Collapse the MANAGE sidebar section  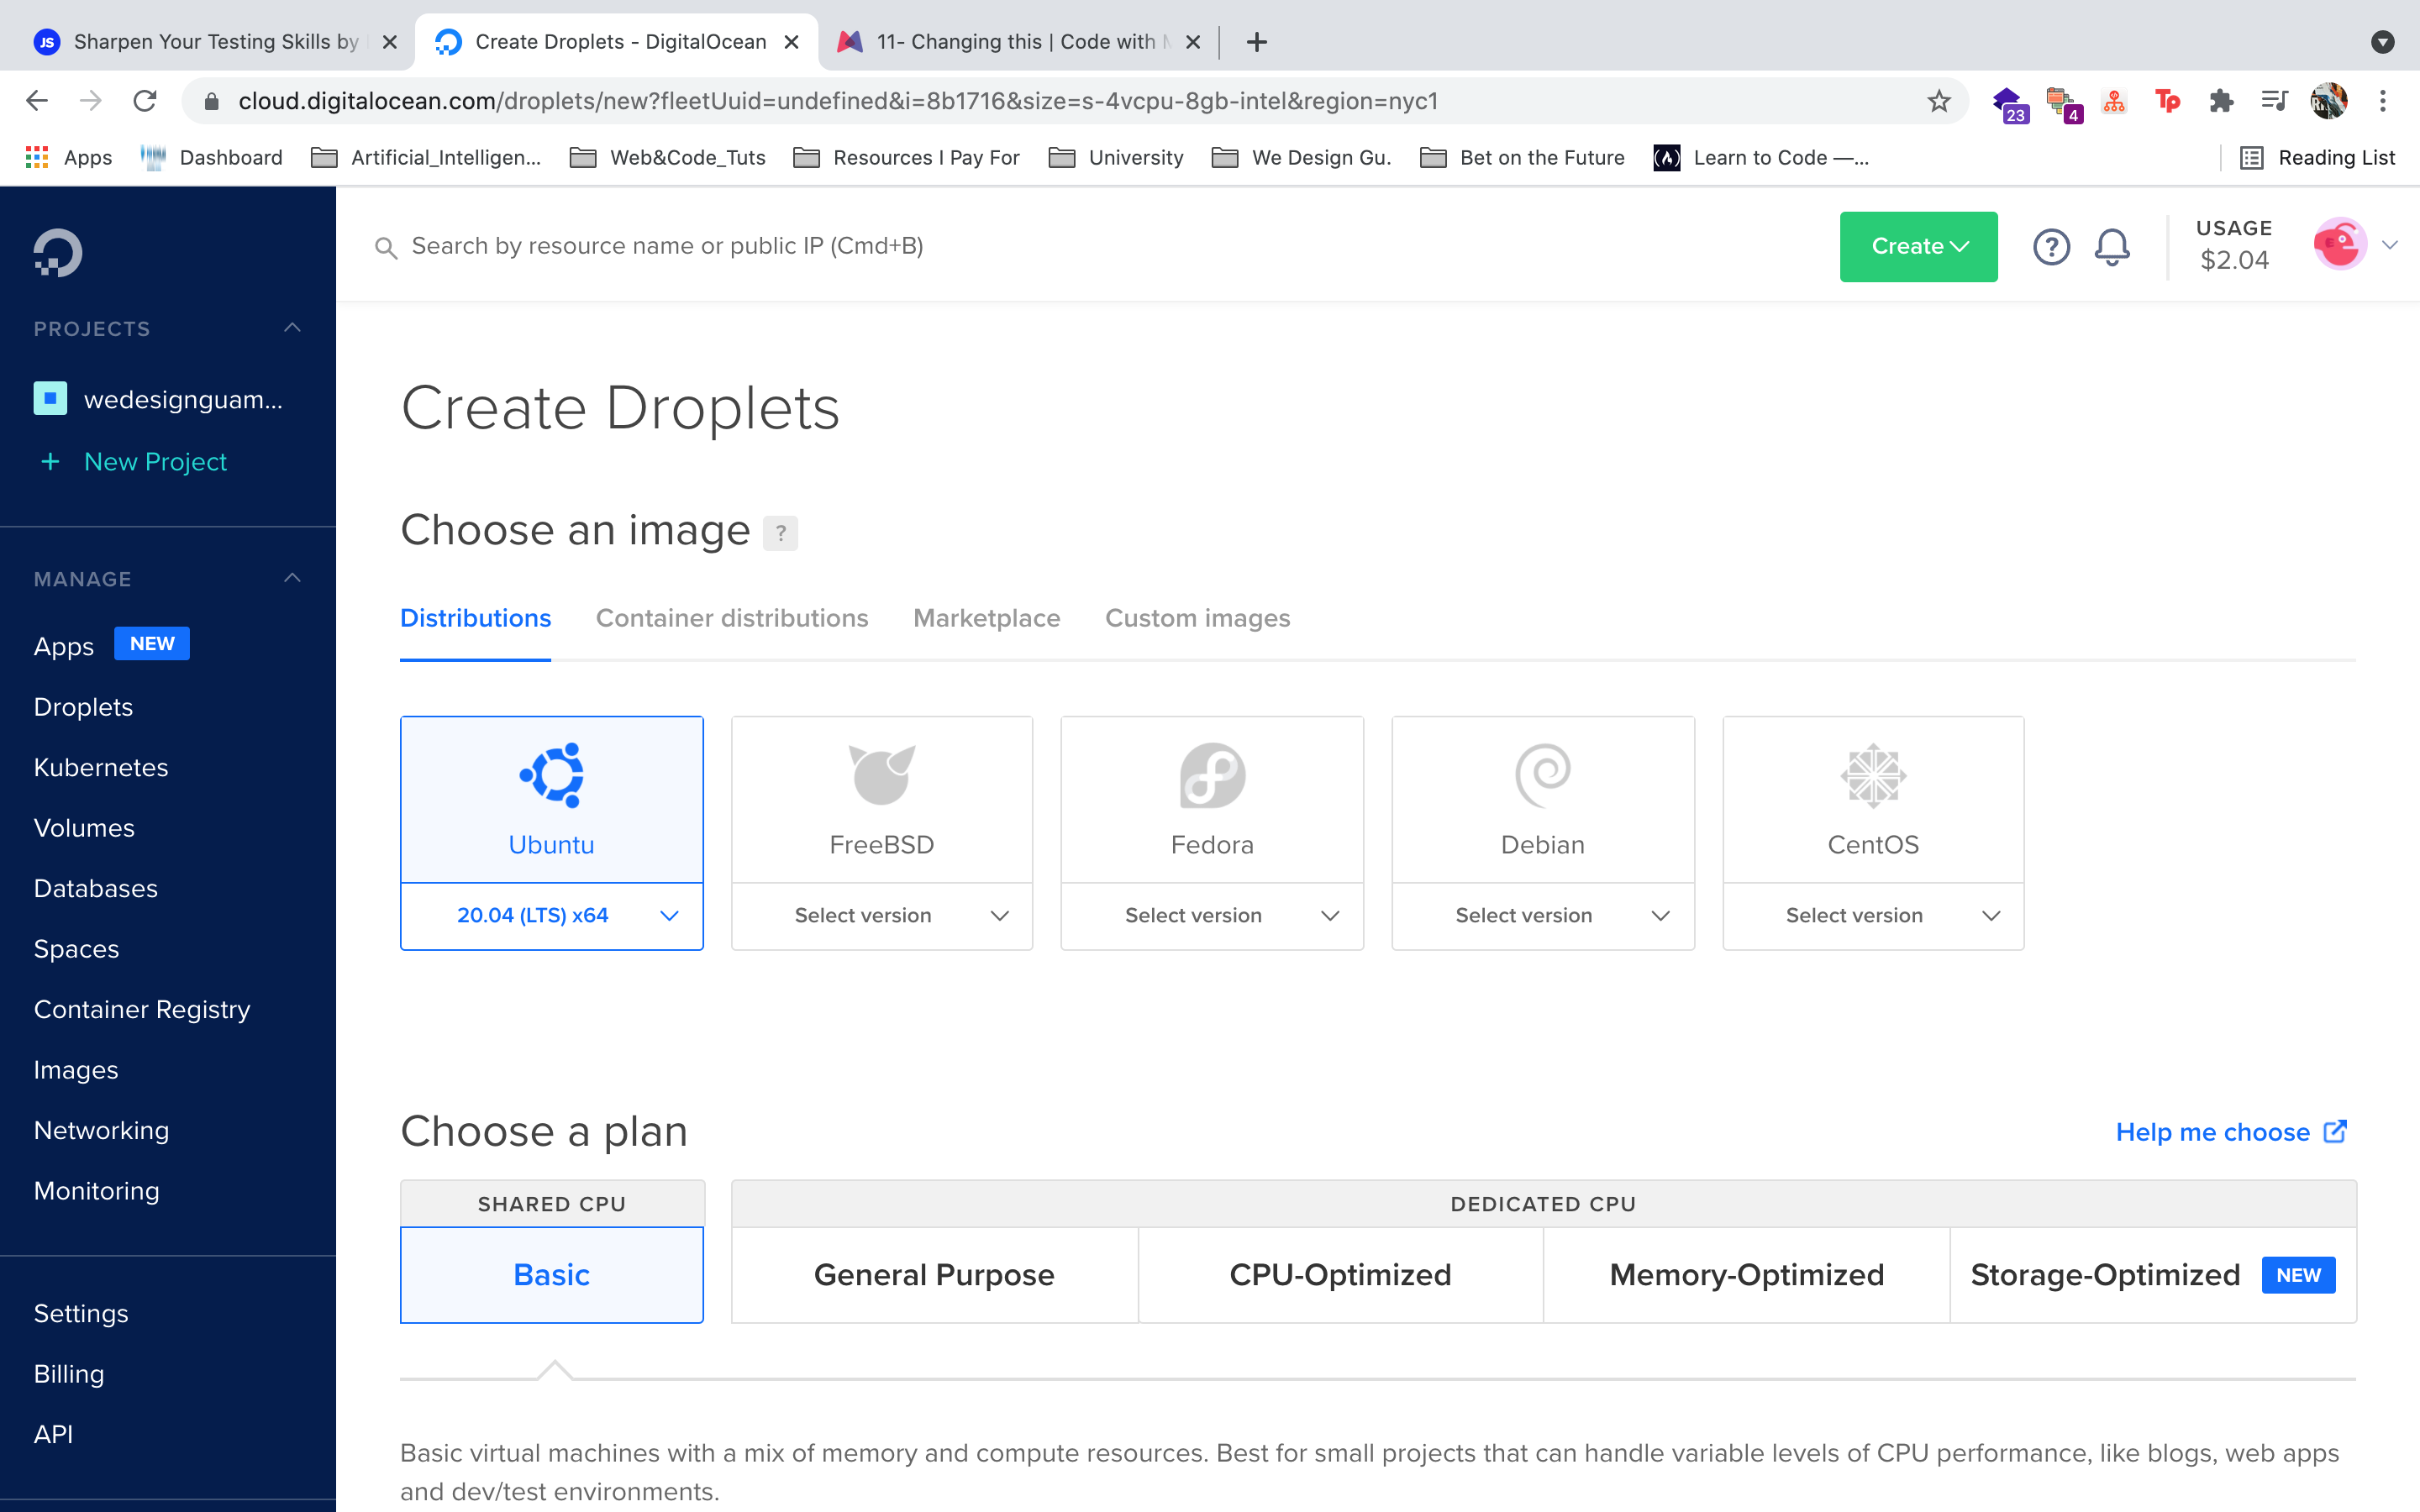point(292,578)
